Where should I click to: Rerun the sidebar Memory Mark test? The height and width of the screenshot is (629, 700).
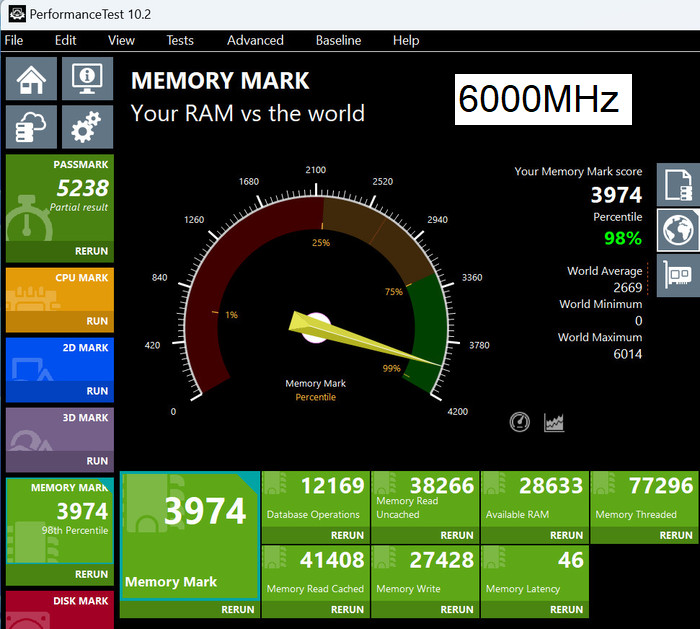pyautogui.click(x=91, y=574)
